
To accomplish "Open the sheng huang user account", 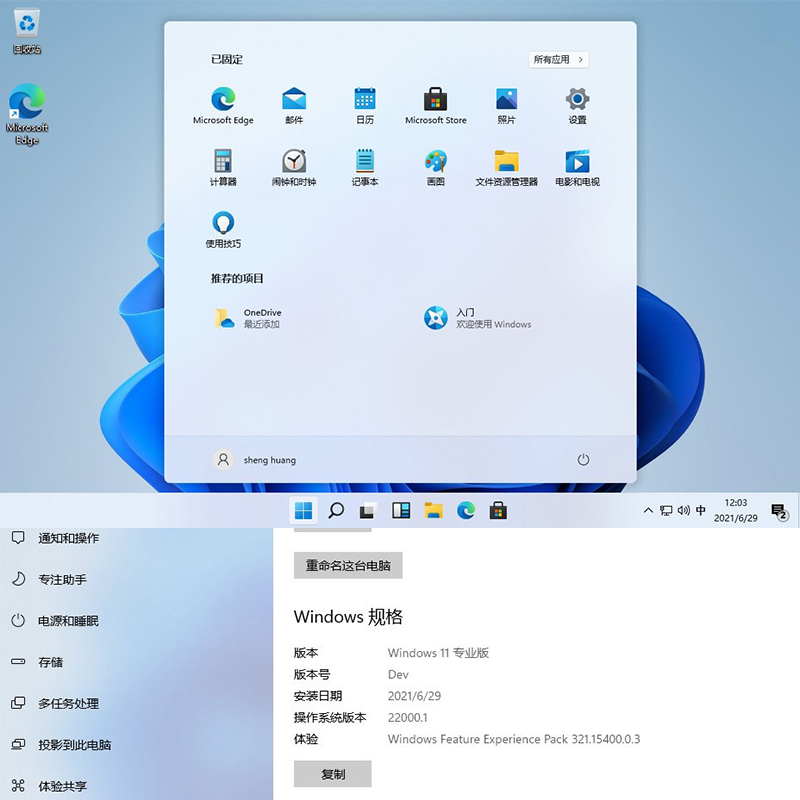I will 254,460.
